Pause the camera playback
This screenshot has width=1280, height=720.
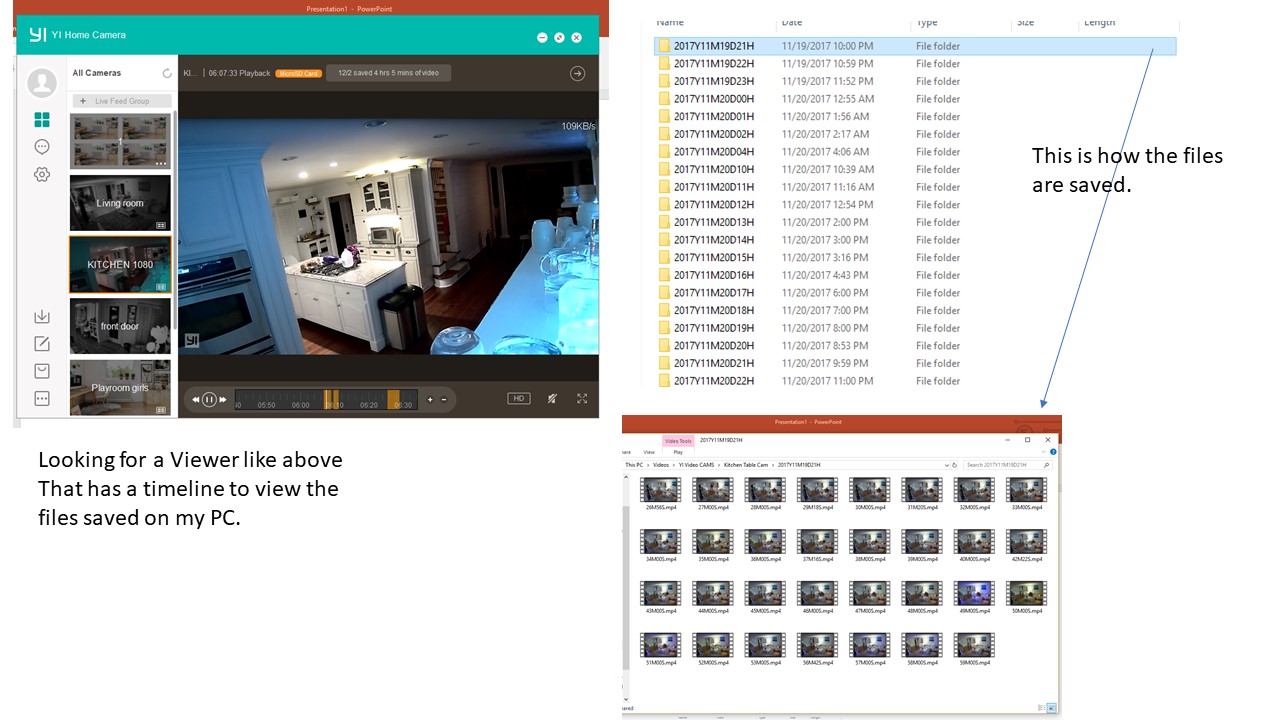[209, 399]
